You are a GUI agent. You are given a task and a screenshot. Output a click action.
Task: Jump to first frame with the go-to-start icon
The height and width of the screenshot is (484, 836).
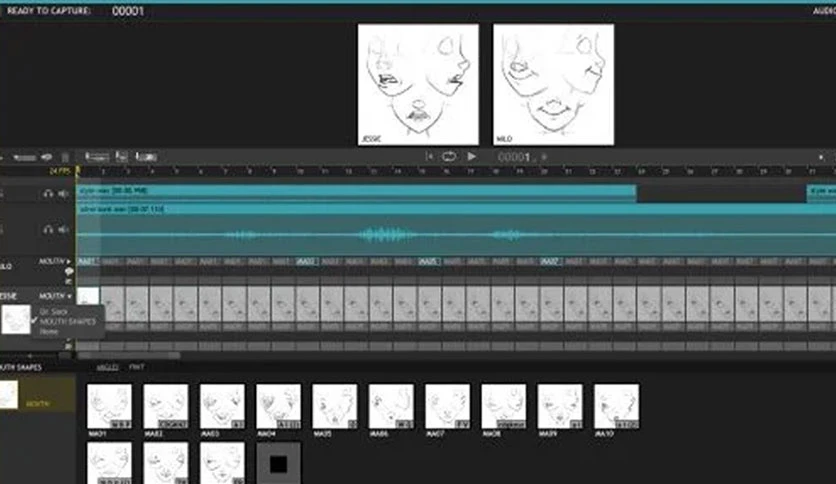click(x=429, y=157)
